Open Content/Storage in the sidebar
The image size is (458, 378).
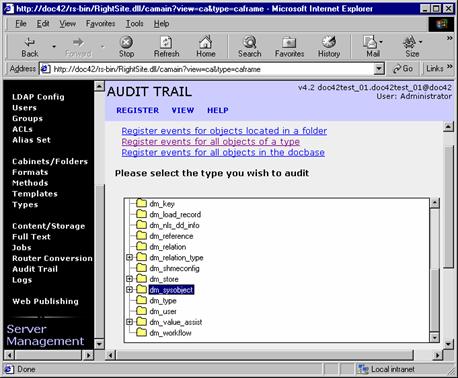point(49,226)
